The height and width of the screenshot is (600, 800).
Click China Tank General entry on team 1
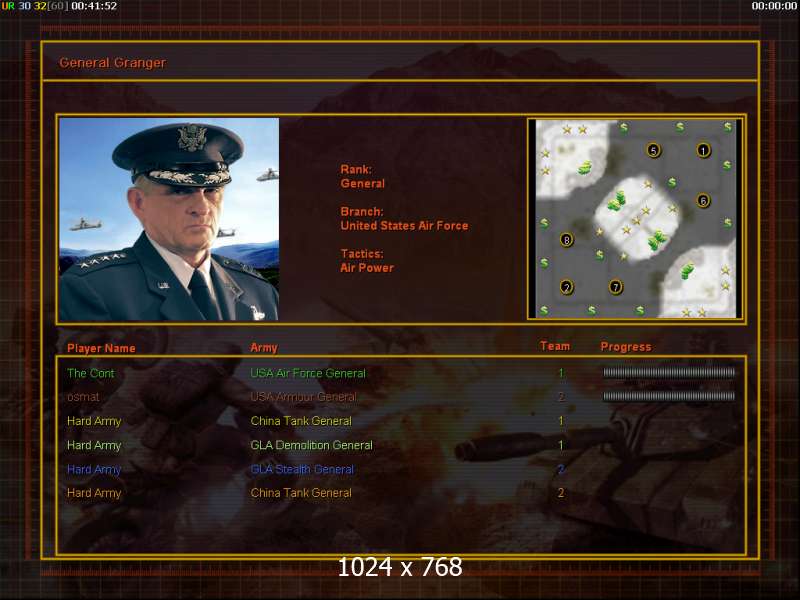301,421
